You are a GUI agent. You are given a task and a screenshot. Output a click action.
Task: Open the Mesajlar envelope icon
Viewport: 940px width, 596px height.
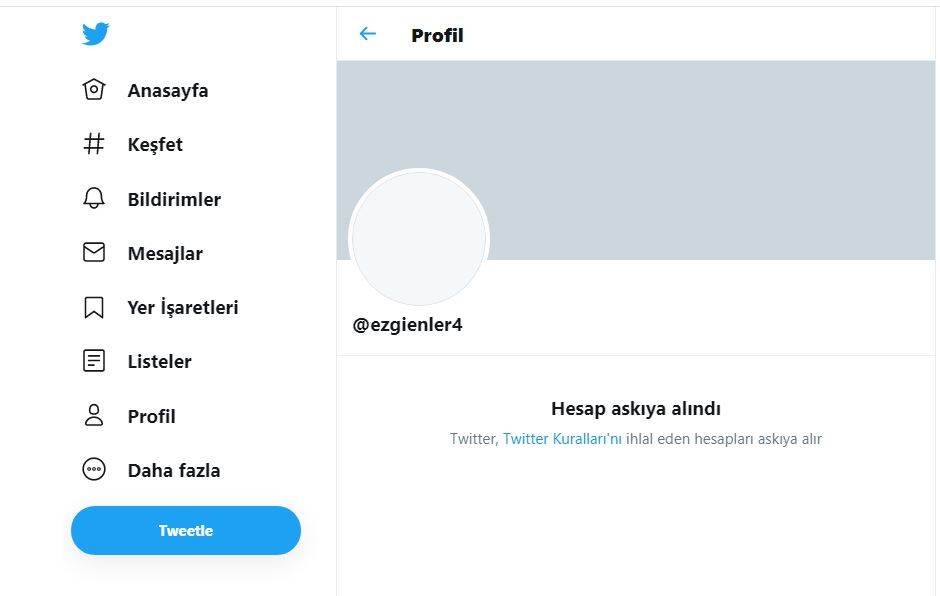tap(94, 253)
